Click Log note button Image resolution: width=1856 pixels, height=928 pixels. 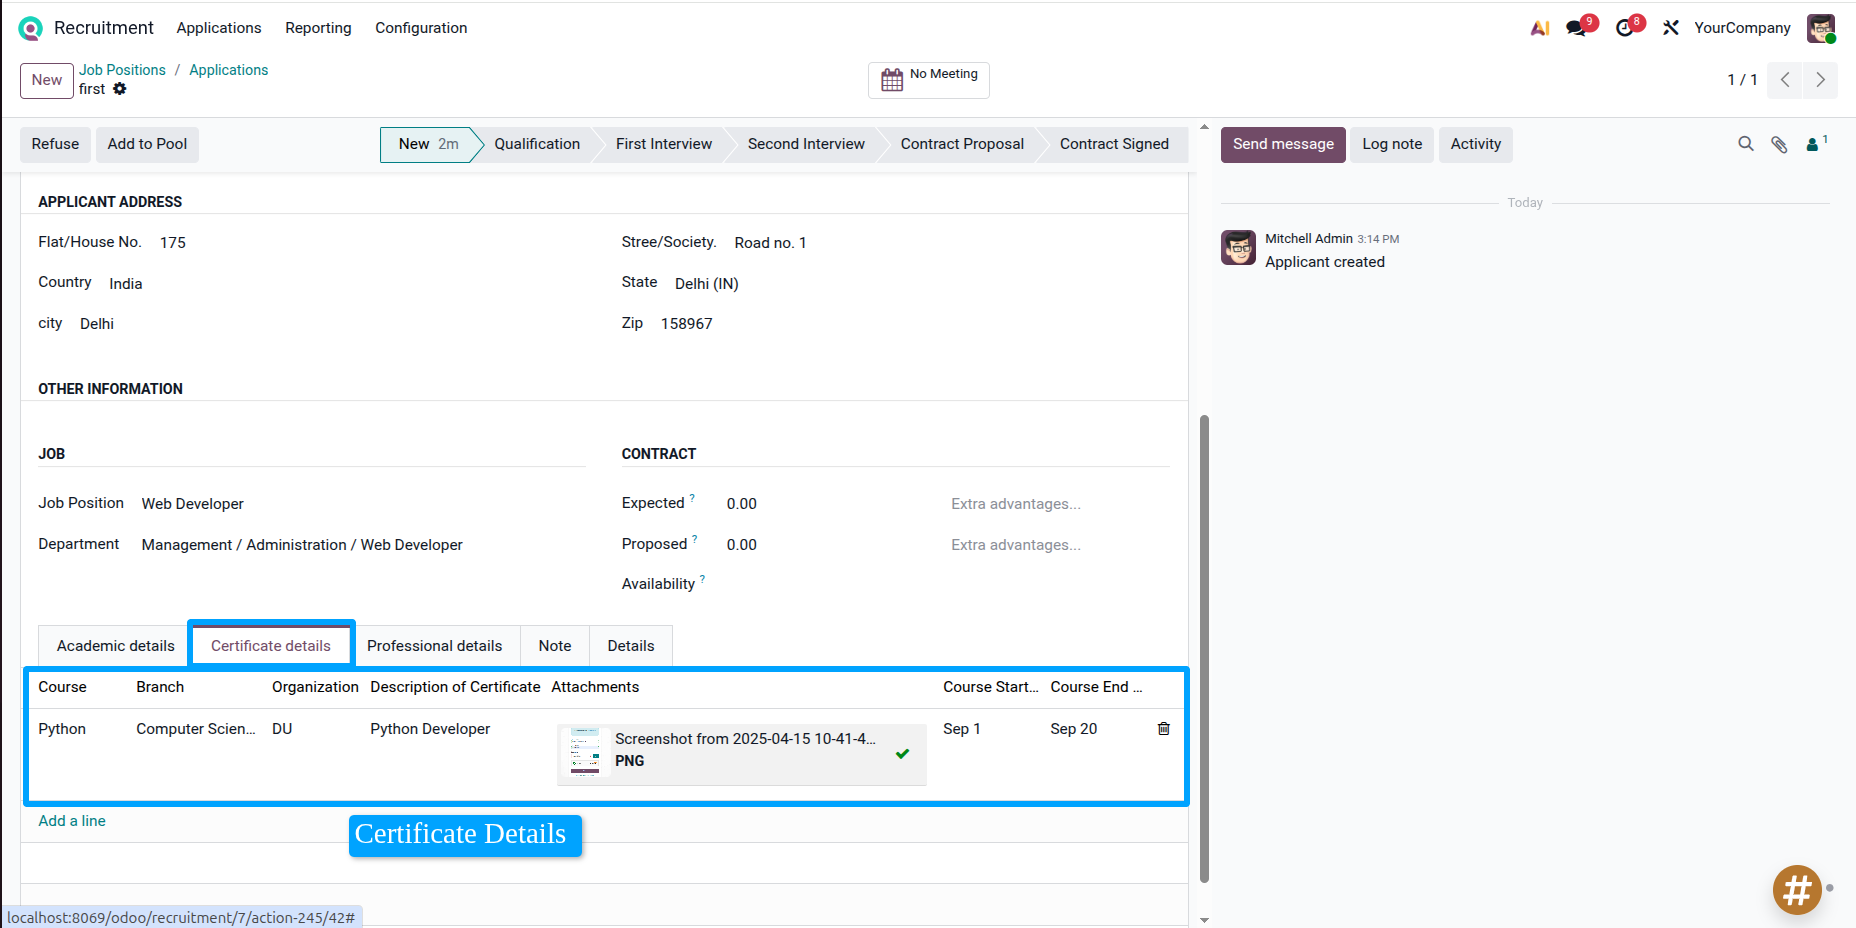[1392, 144]
